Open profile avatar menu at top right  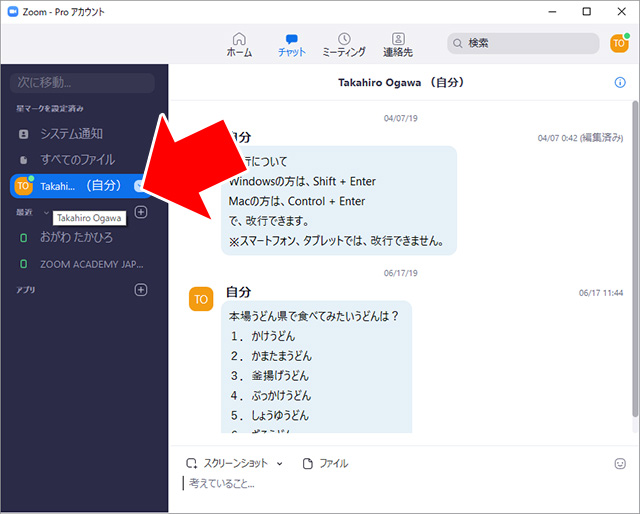coord(618,43)
